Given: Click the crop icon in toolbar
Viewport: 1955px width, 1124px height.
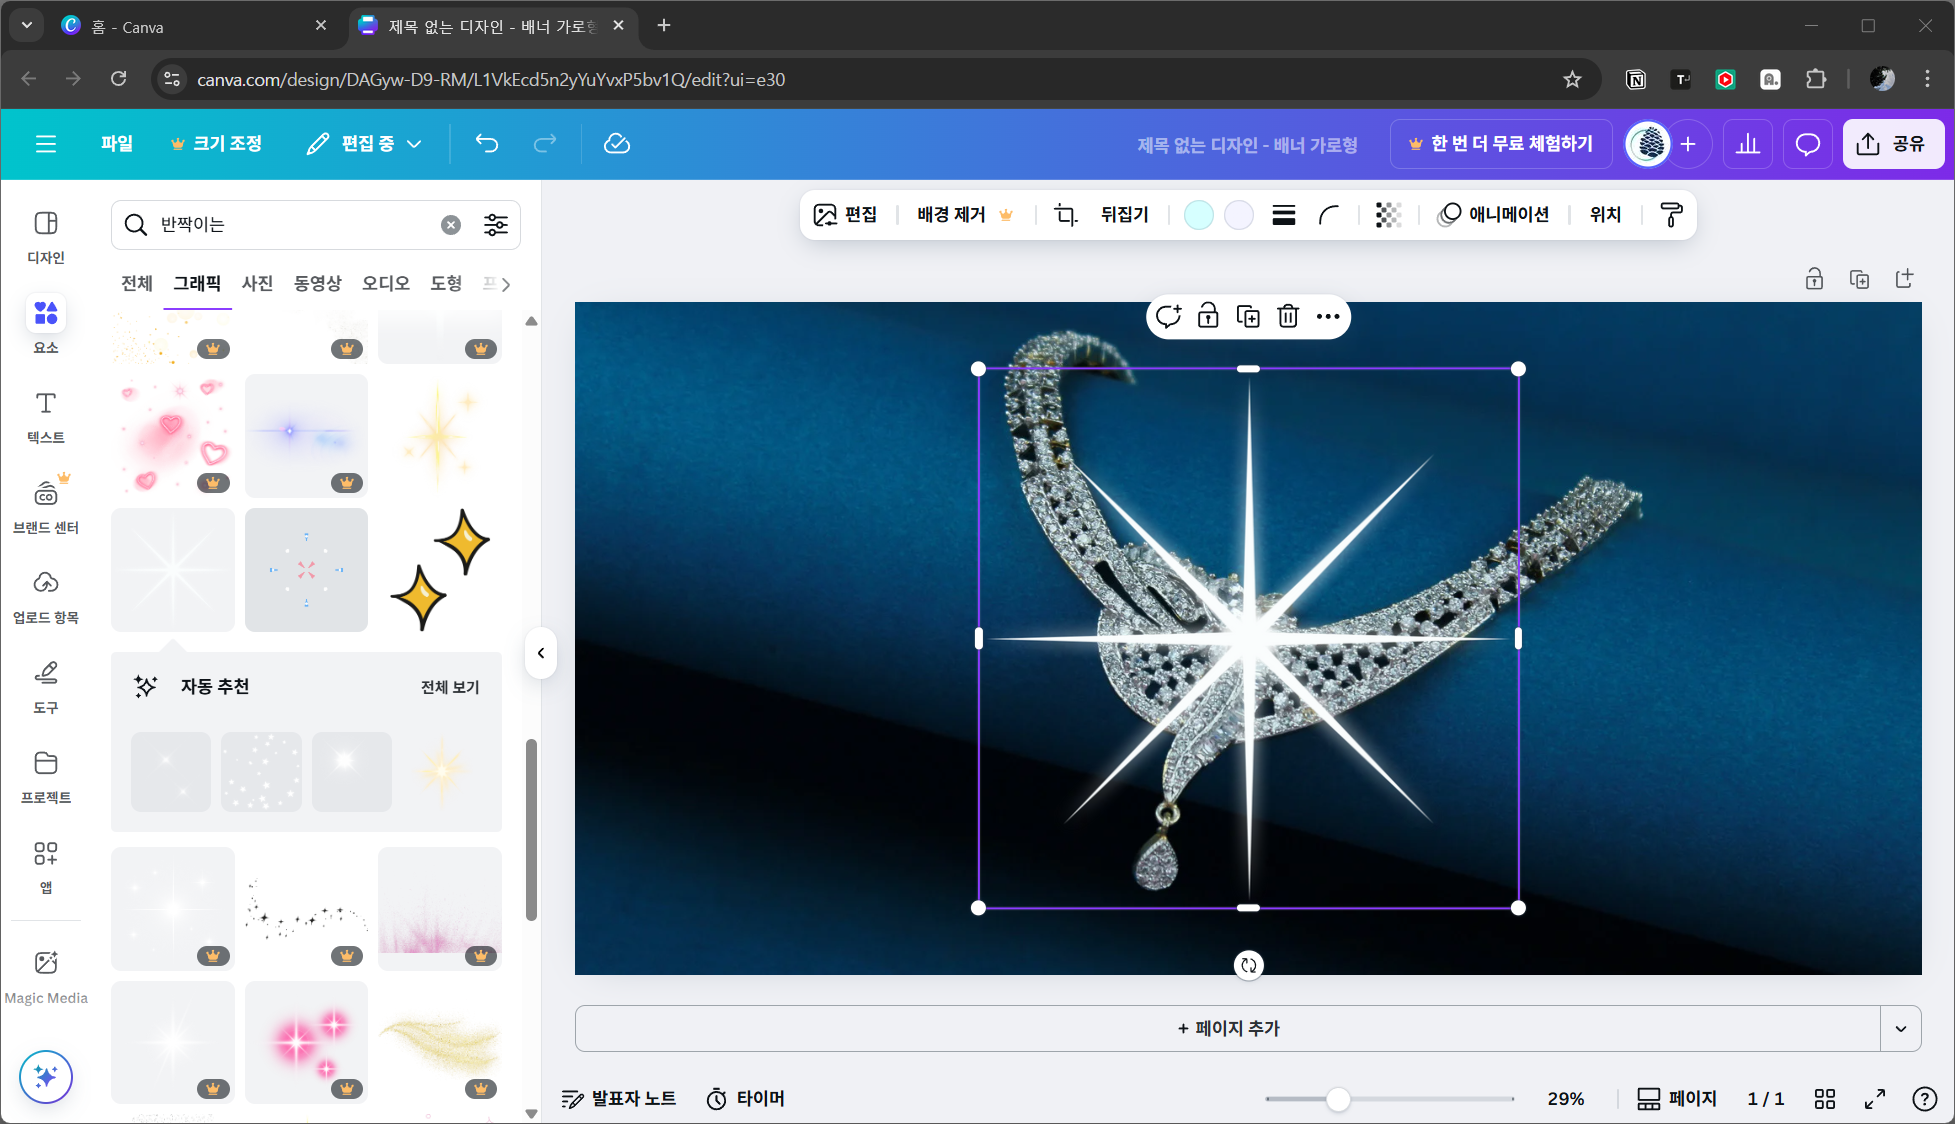Looking at the screenshot, I should point(1066,215).
